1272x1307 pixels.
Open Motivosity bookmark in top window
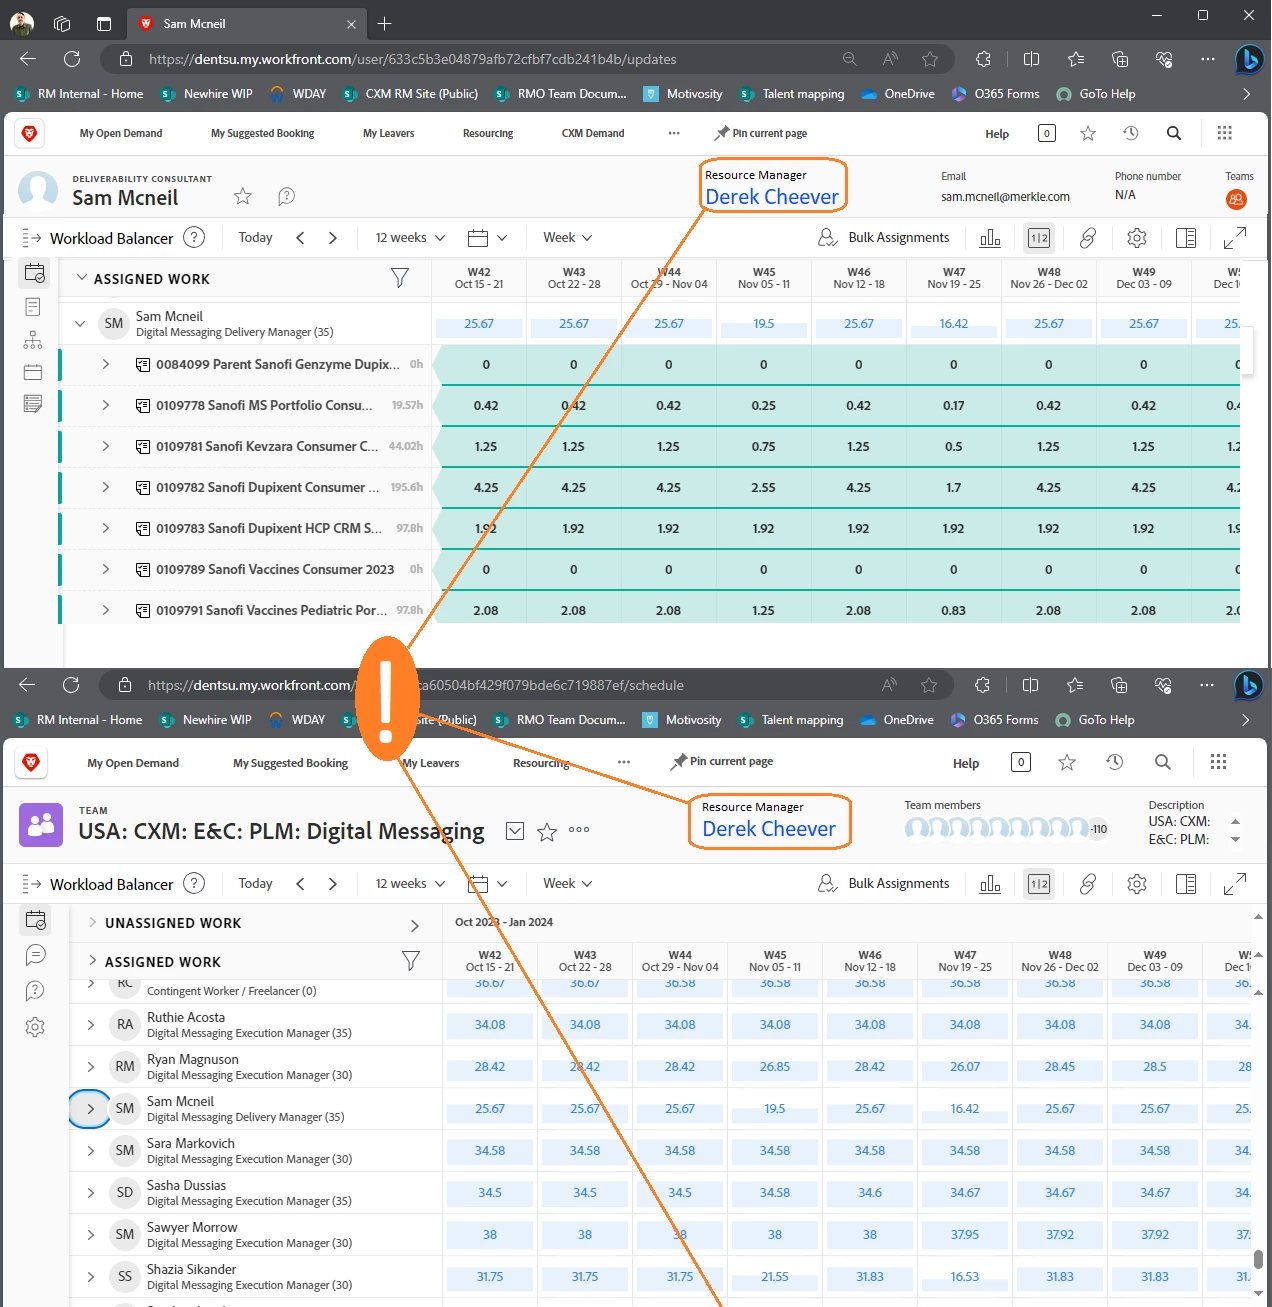(x=683, y=94)
